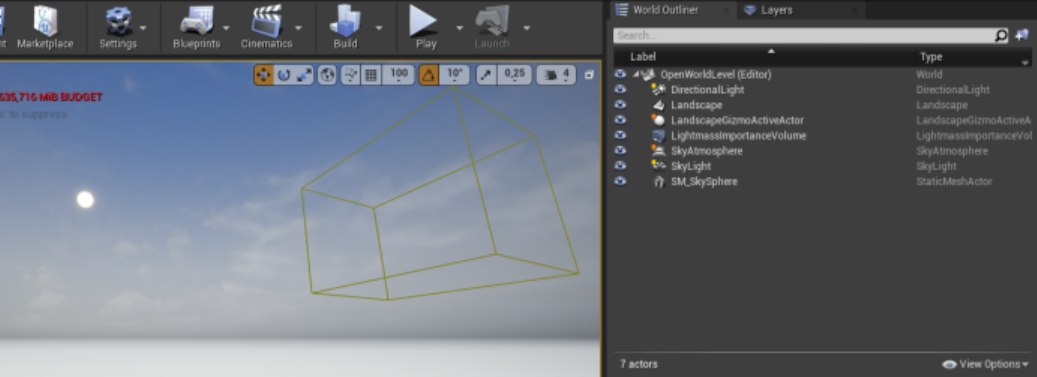Collapse the OpenWorldLevel (Editor) tree
1037x377 pixels.
(636, 75)
